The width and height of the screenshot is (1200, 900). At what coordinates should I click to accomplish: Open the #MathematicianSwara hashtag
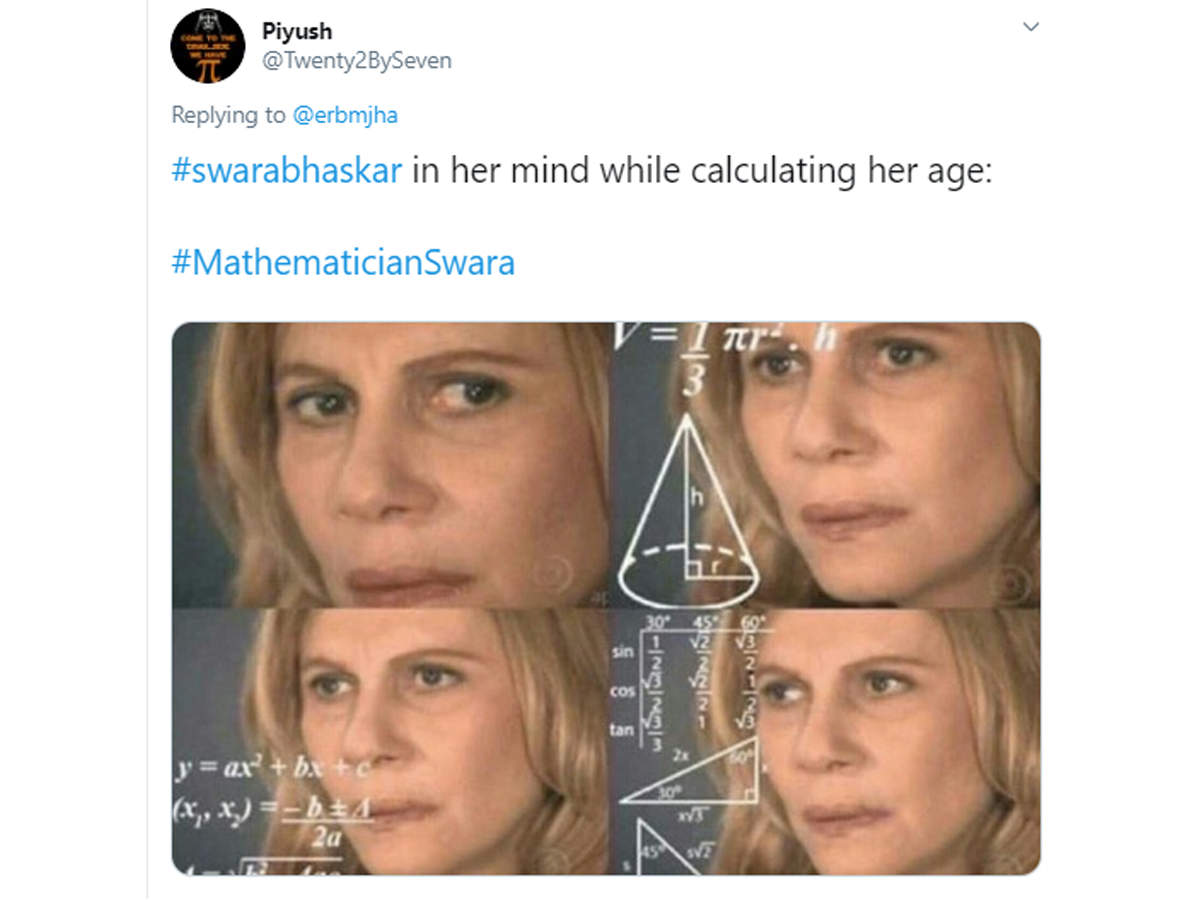click(x=343, y=263)
